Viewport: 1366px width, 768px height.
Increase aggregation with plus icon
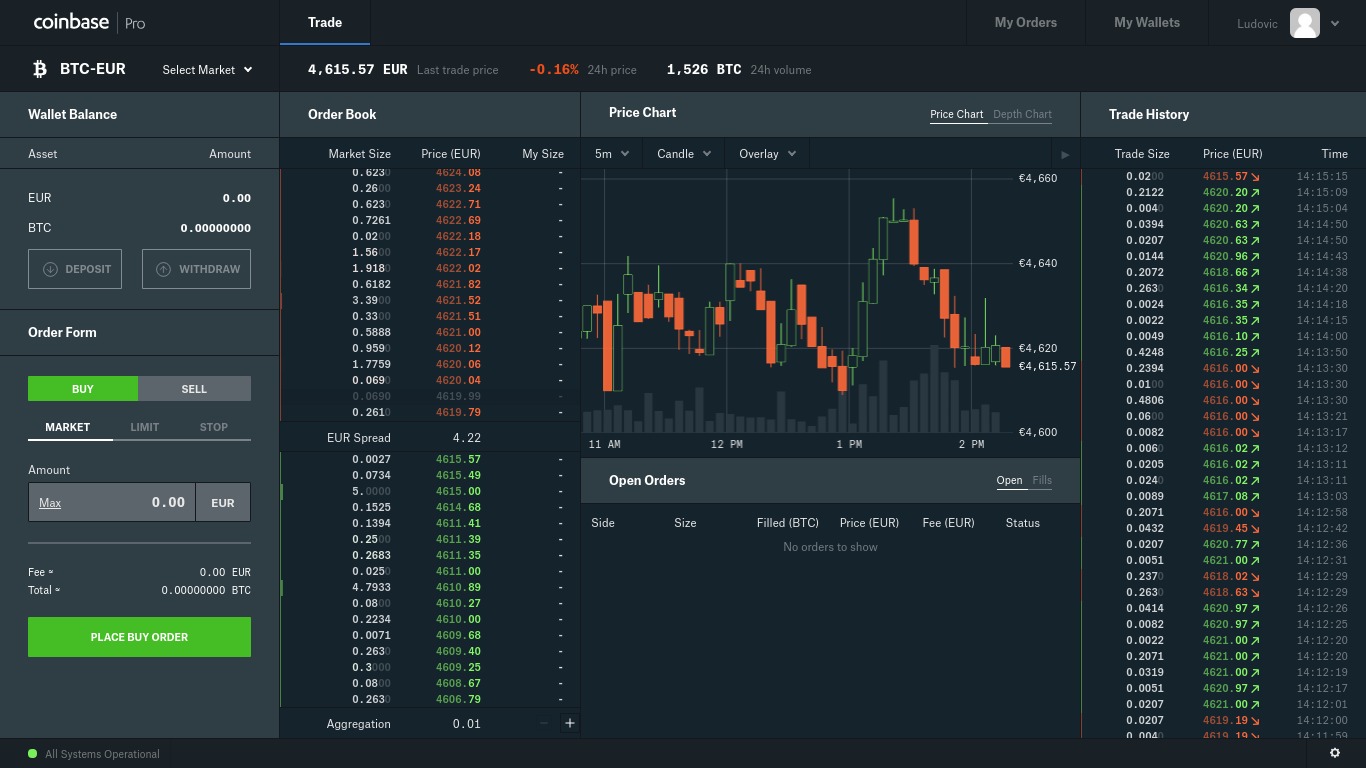point(569,723)
